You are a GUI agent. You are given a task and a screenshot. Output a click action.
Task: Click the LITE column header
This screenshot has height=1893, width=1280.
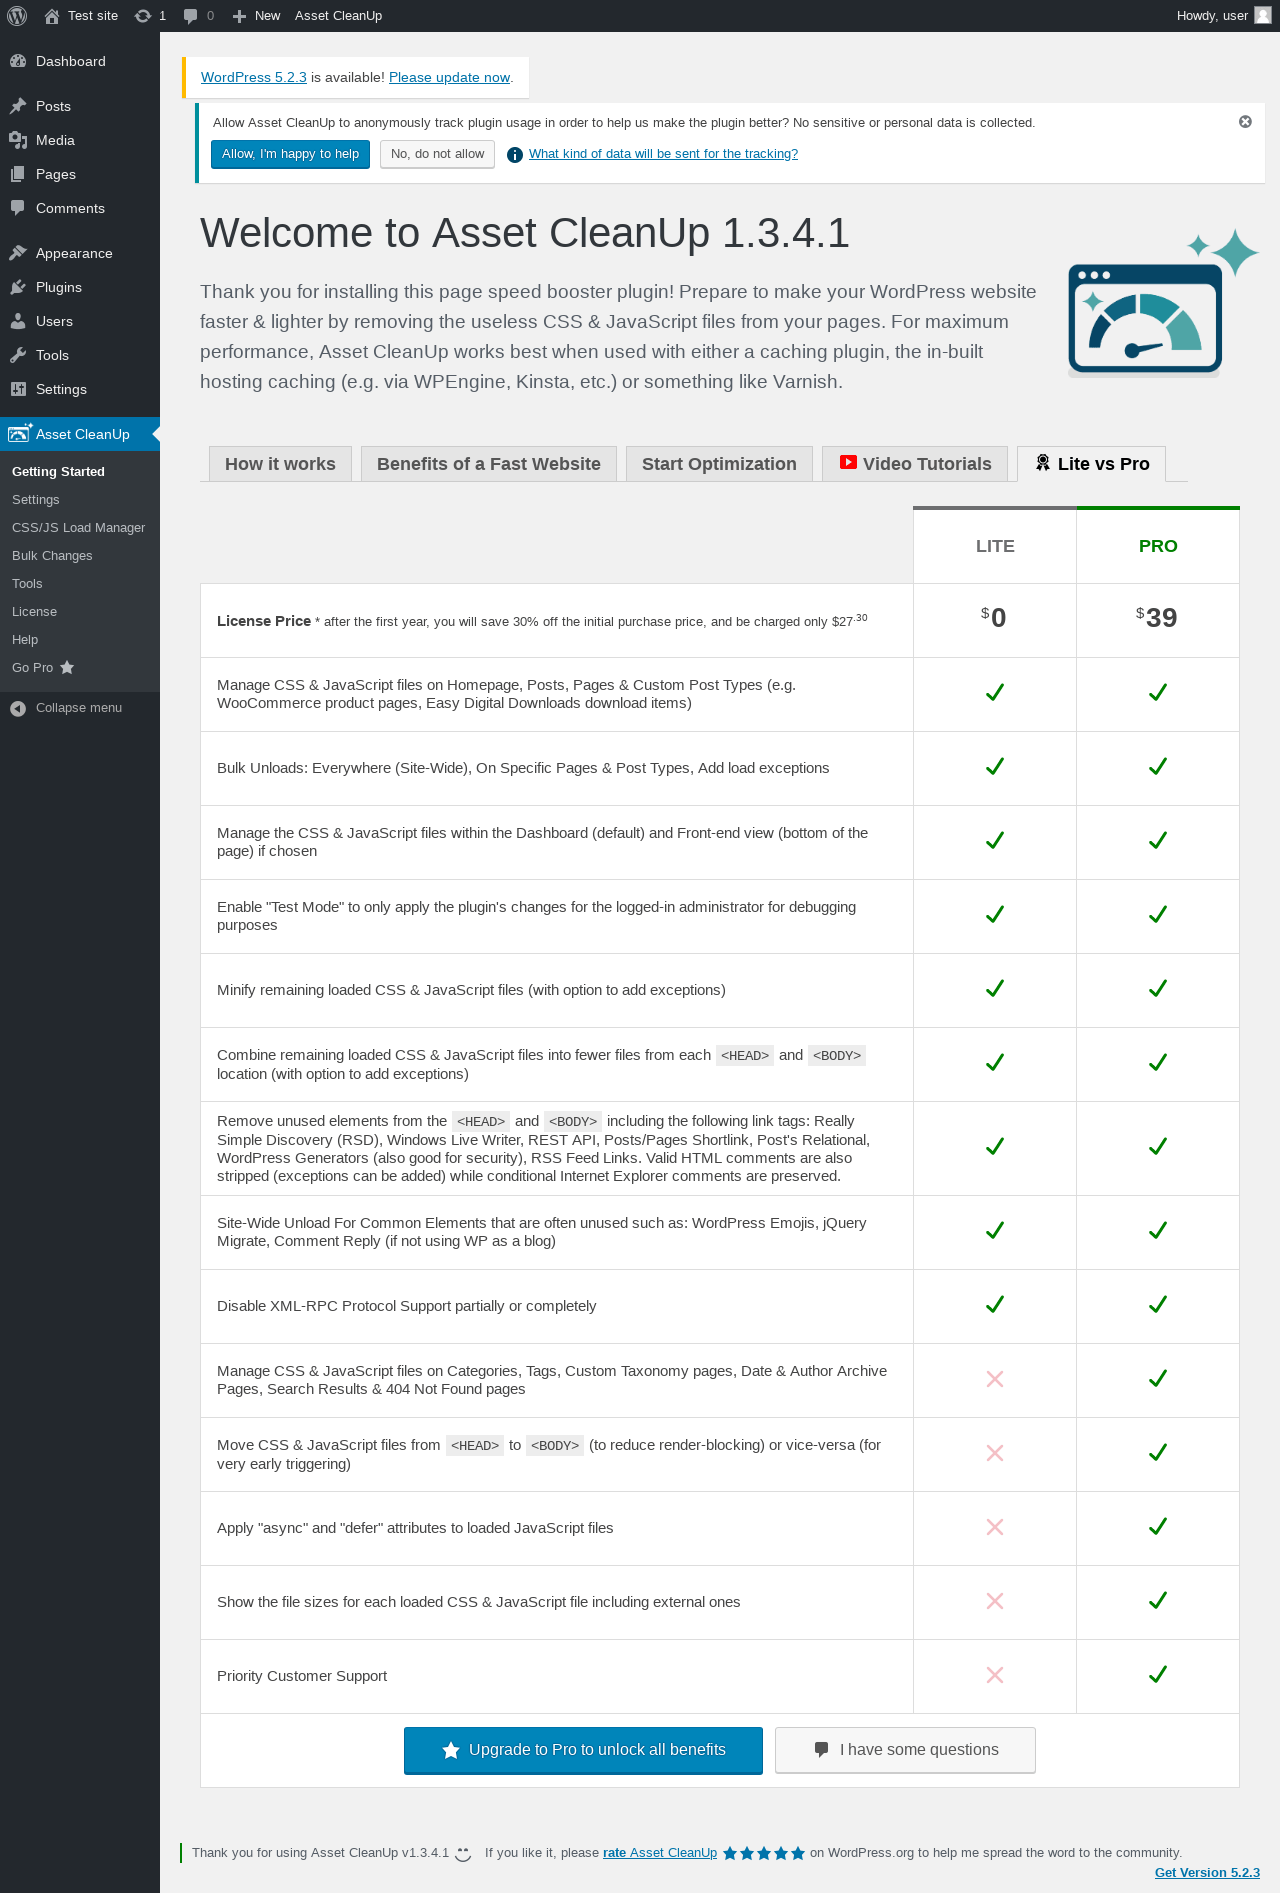pyautogui.click(x=995, y=546)
